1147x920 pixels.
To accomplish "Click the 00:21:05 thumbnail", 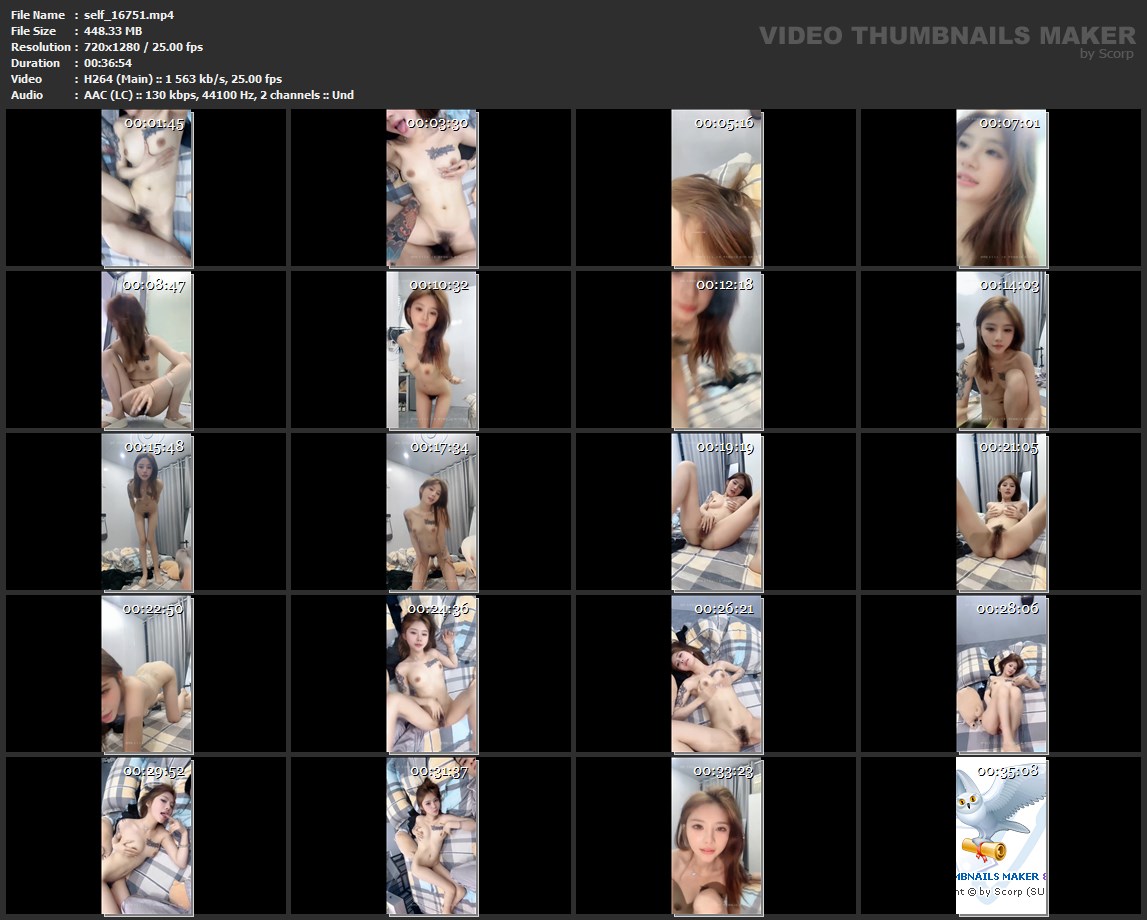I will 1001,511.
